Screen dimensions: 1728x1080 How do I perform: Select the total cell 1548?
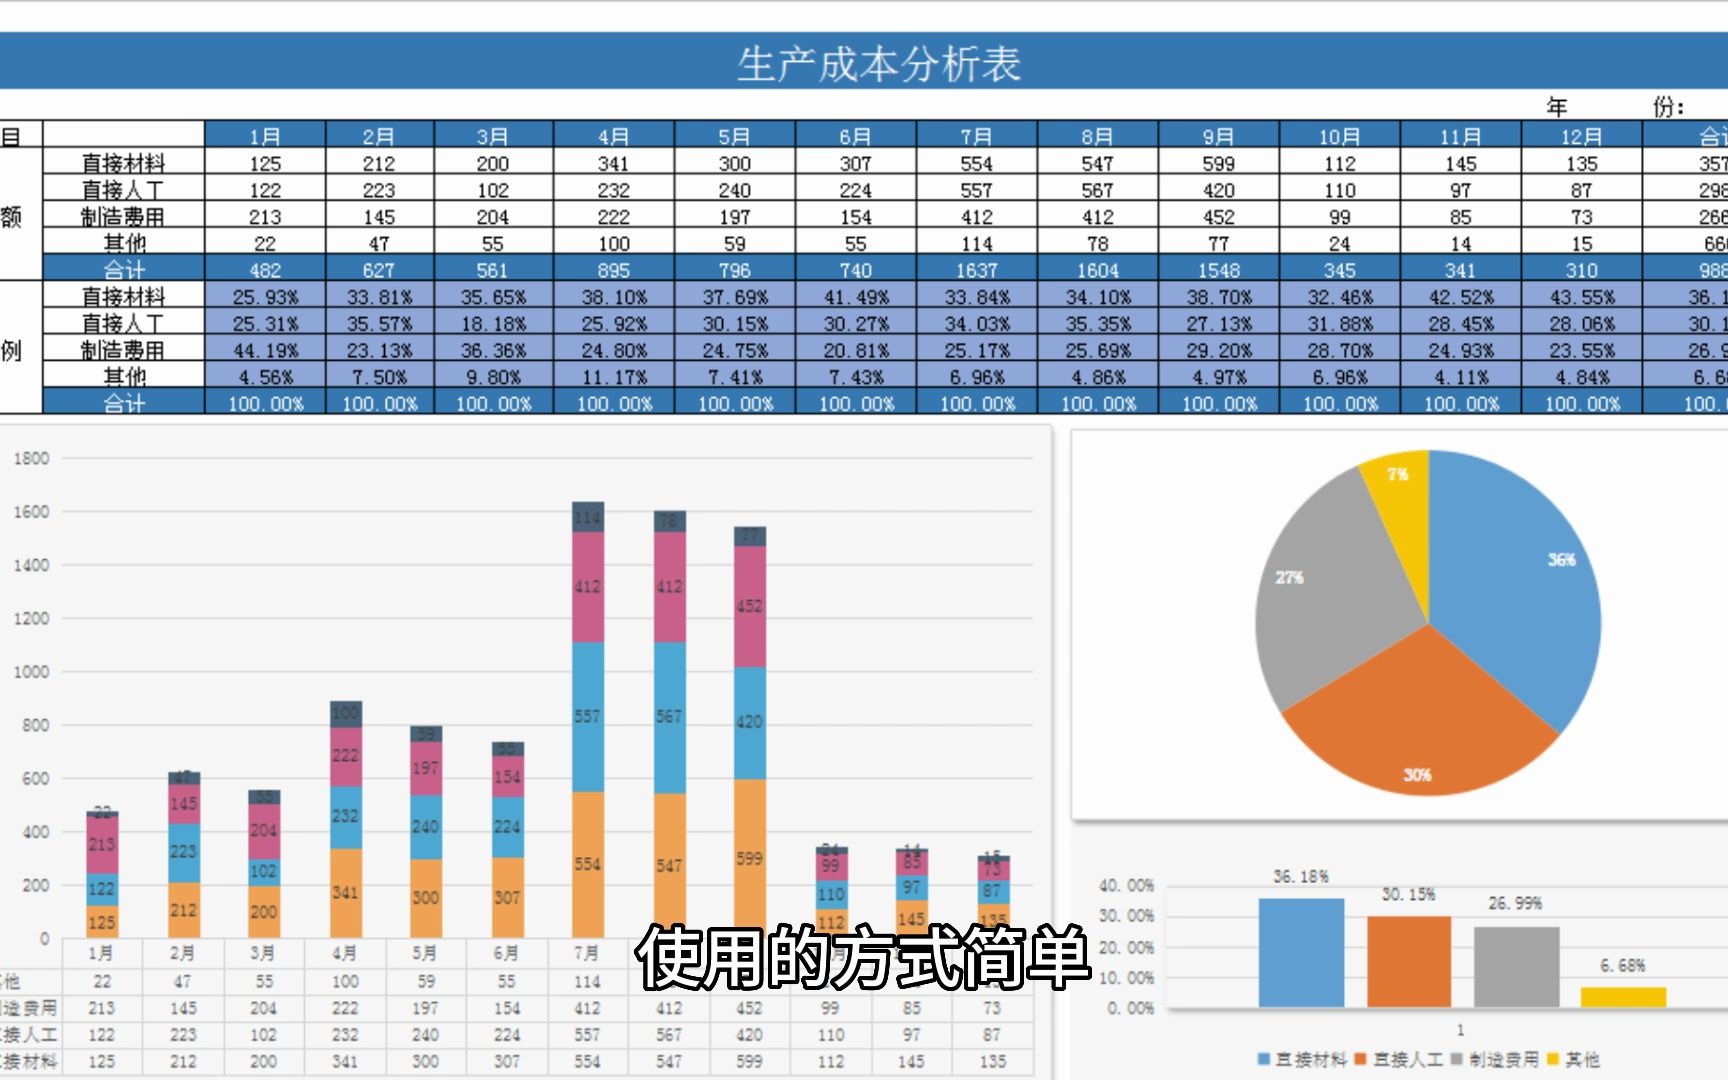click(x=1218, y=270)
